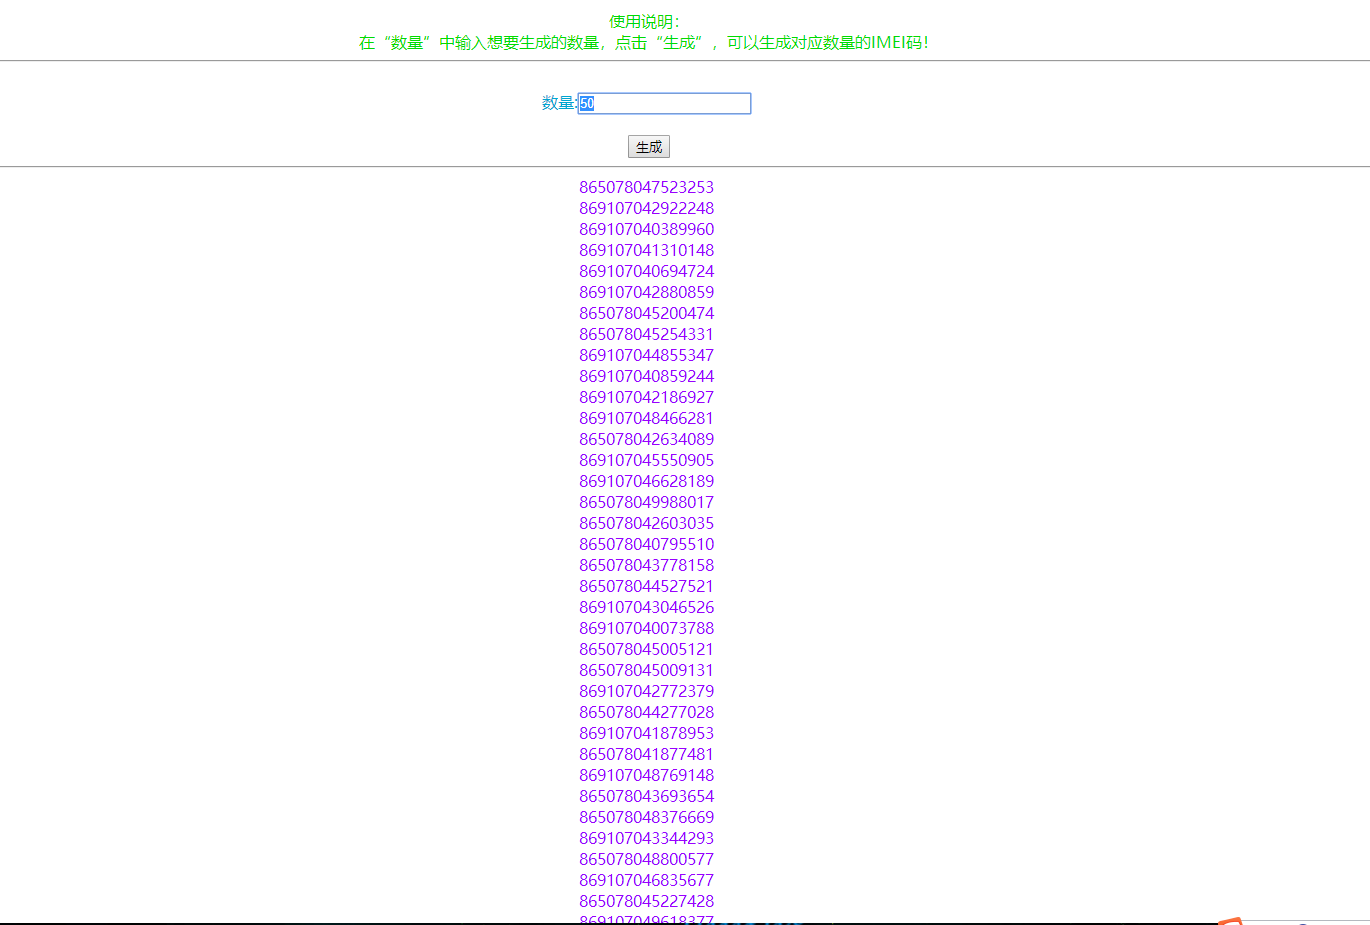Click inside the 数量 quantity input field
The image size is (1370, 925).
pyautogui.click(x=664, y=103)
